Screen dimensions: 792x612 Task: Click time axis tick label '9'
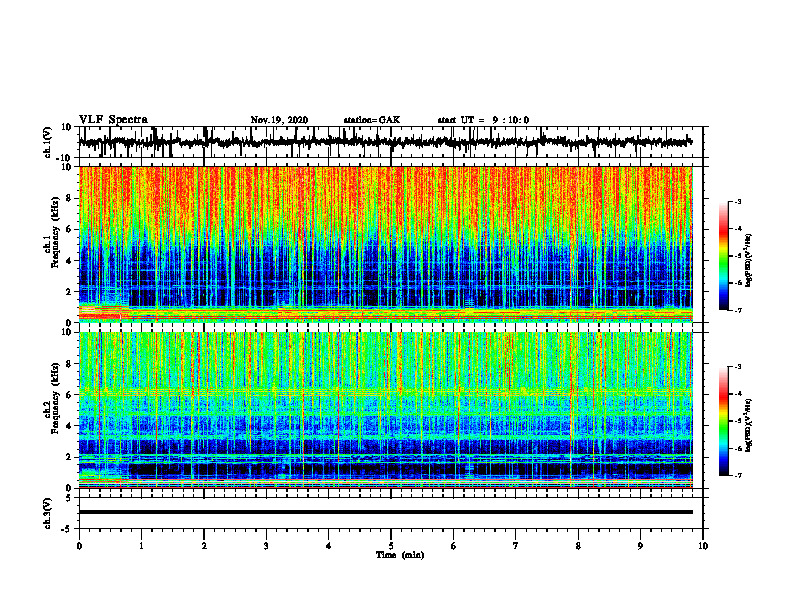640,546
